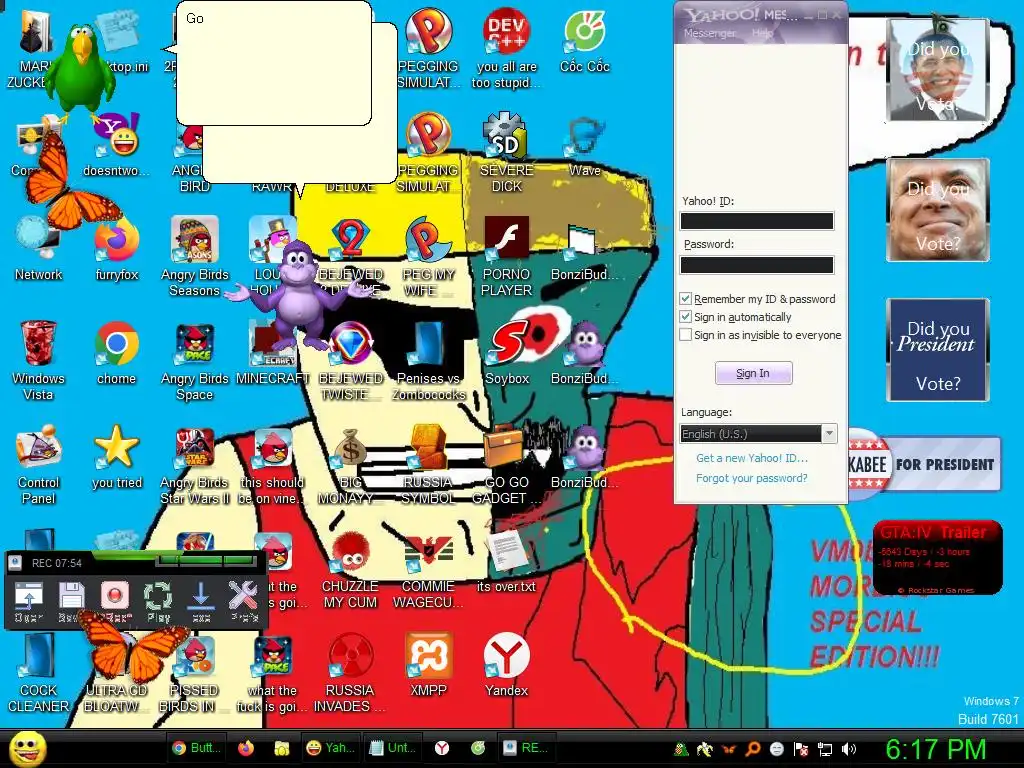
Task: Open the recorder's wrench tools settings
Action: pos(244,600)
